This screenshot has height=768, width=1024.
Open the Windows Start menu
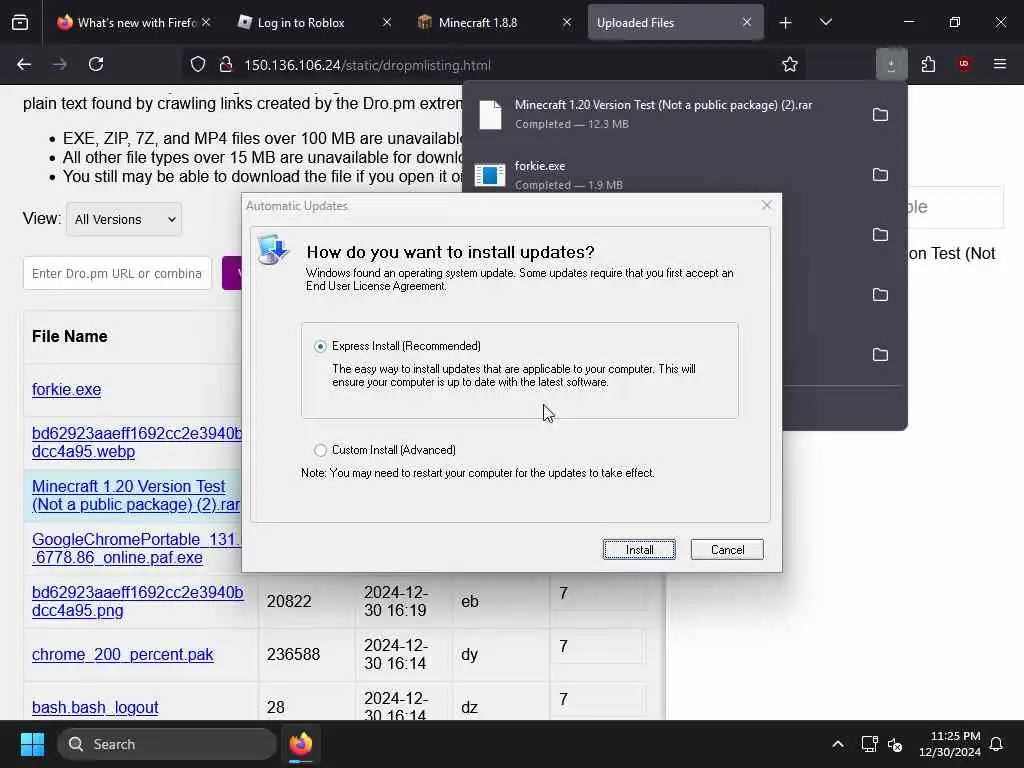click(x=32, y=744)
